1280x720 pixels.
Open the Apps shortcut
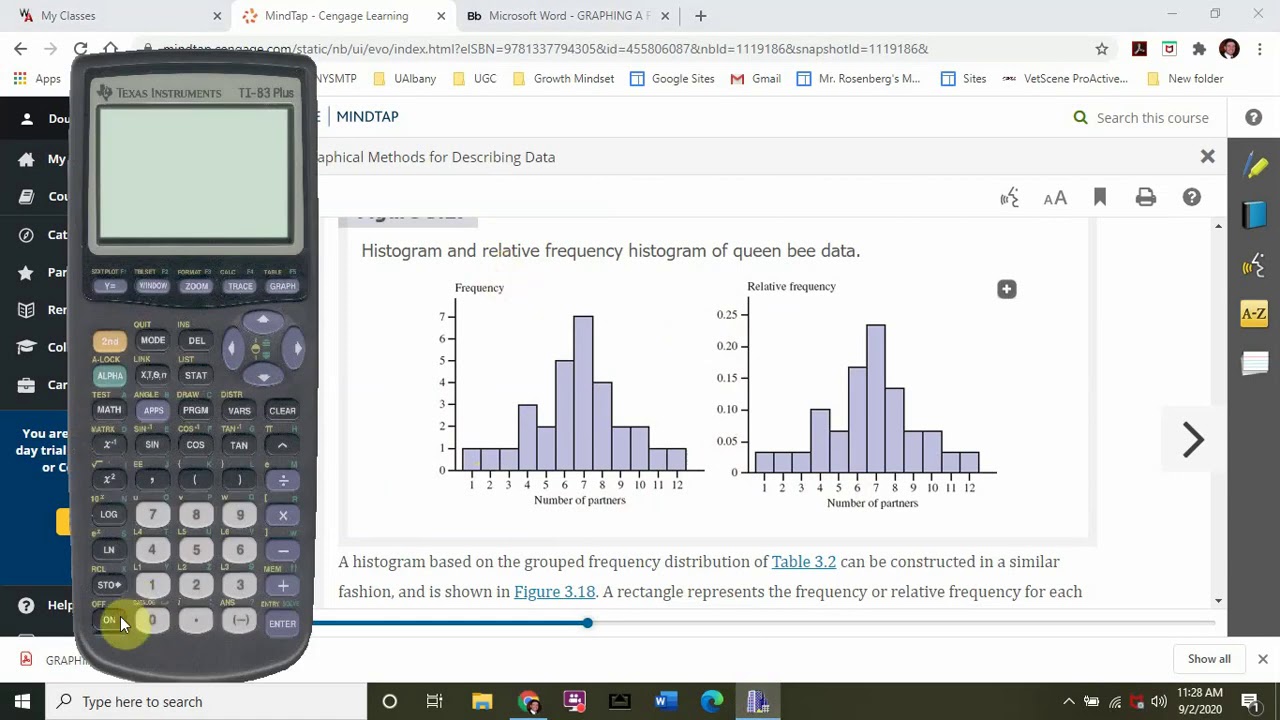tap(37, 79)
